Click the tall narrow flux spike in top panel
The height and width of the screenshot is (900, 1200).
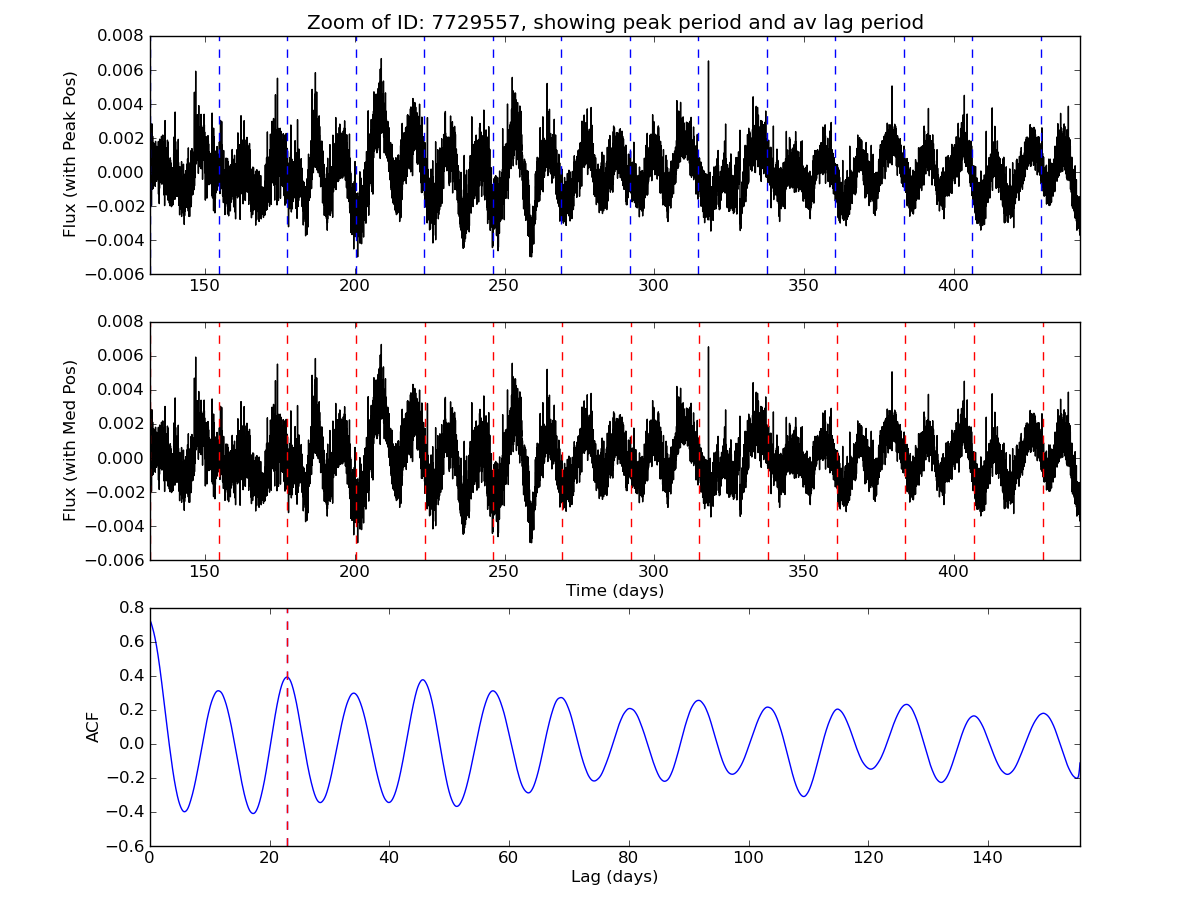[x=708, y=90]
